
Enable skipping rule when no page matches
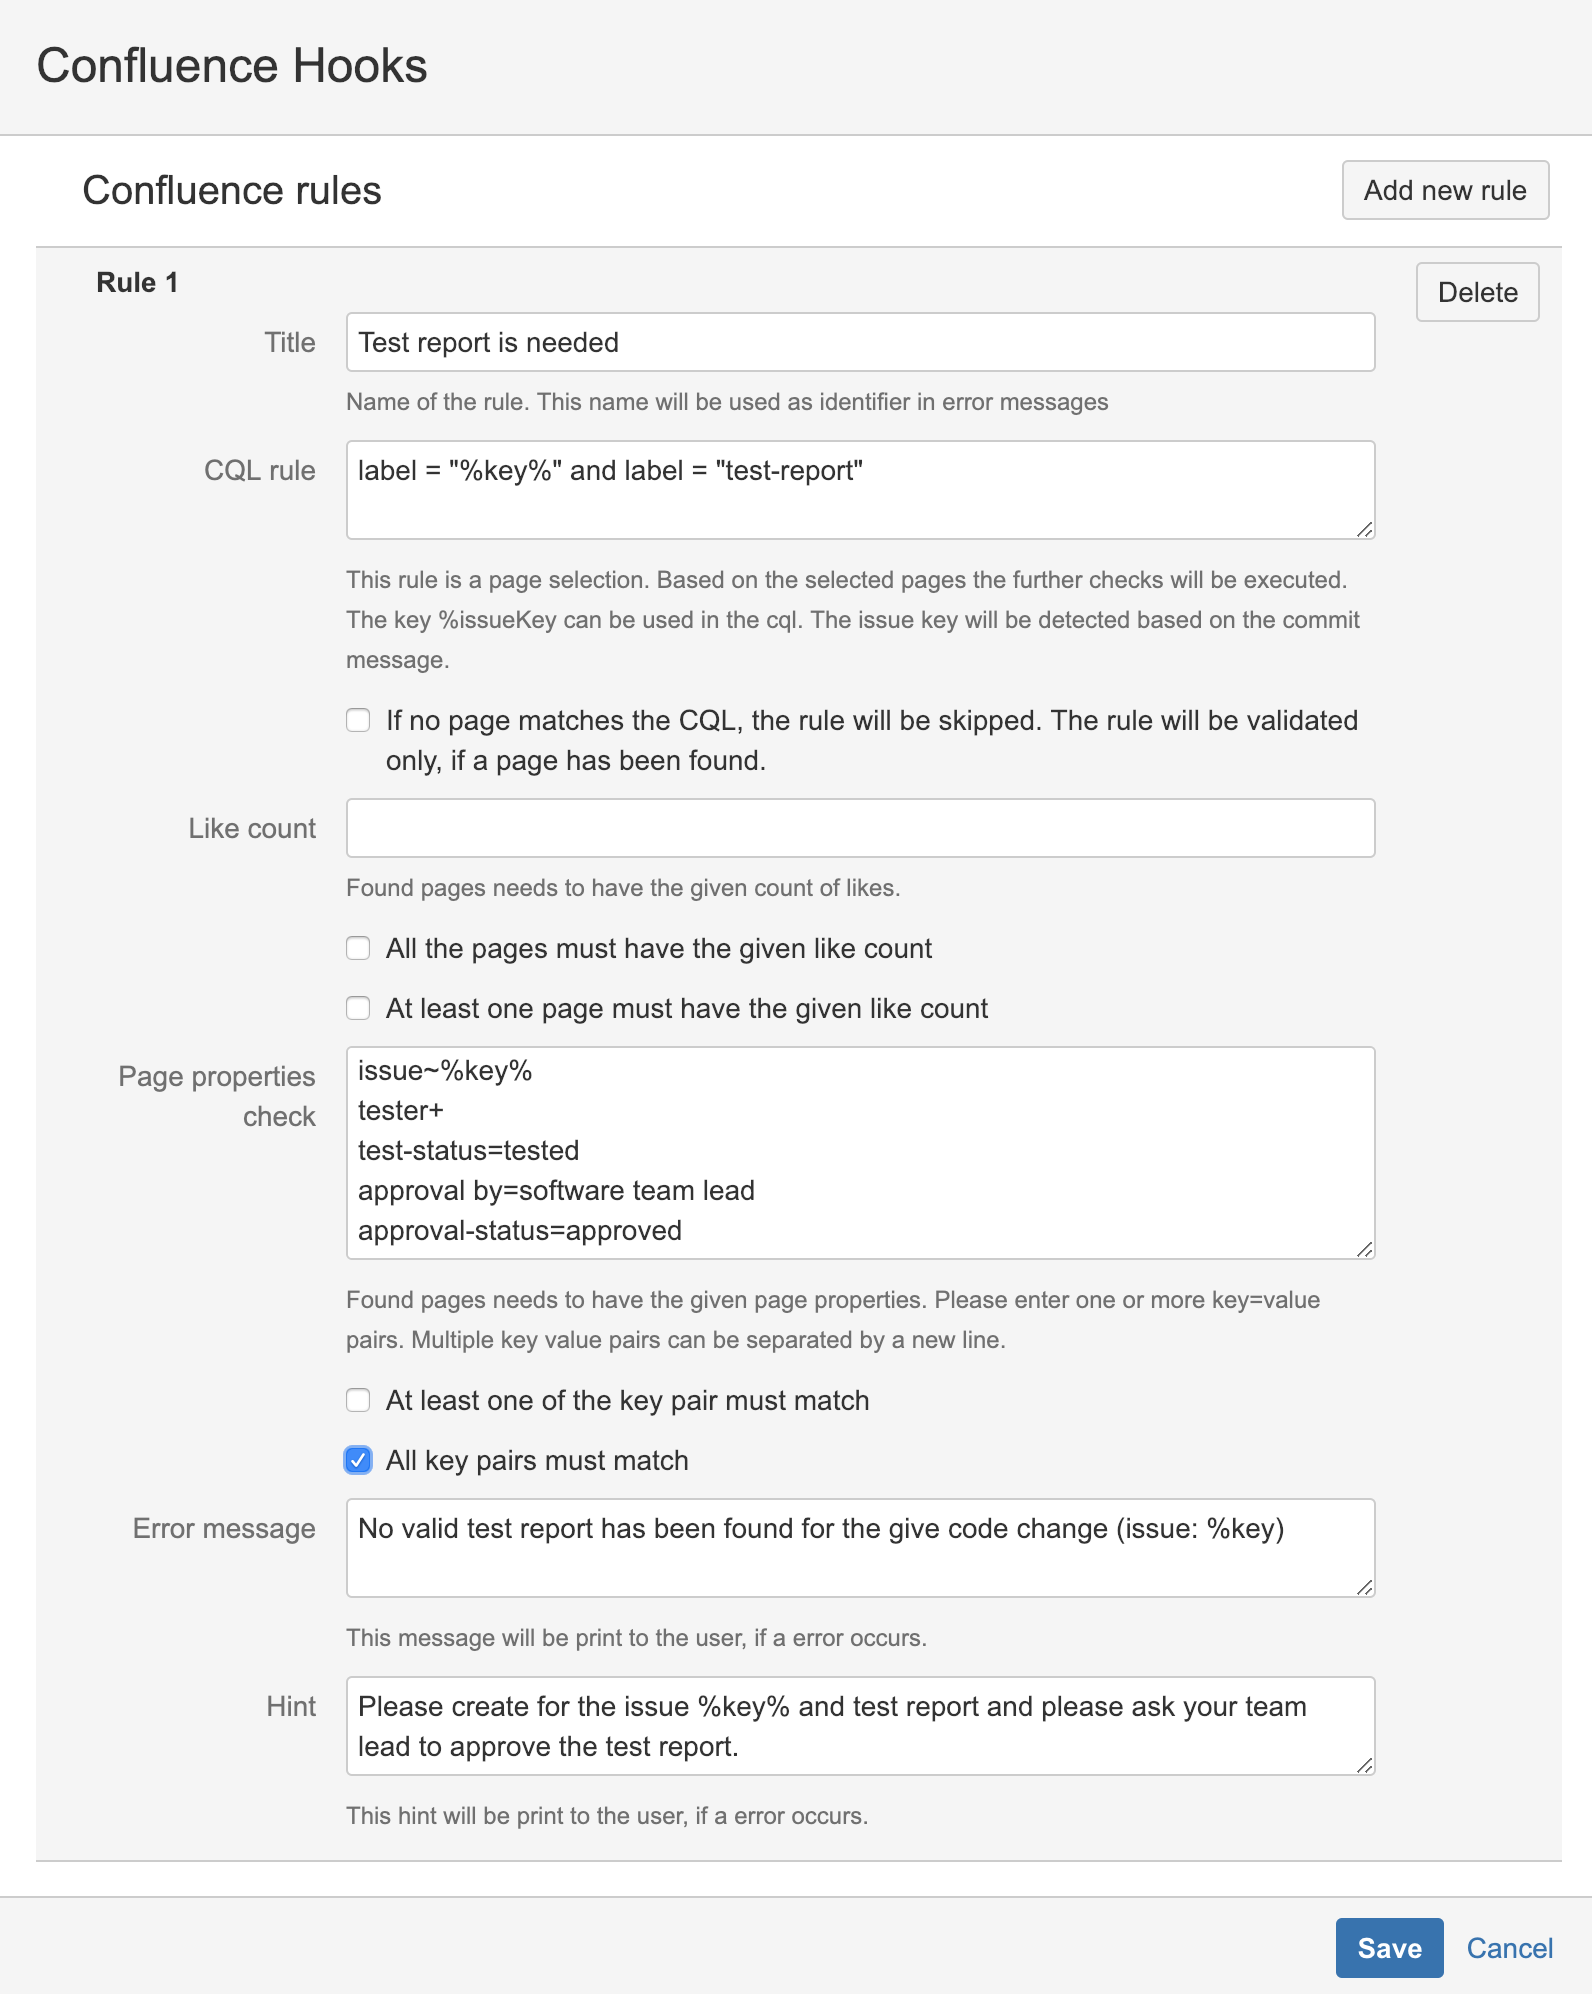[x=358, y=720]
